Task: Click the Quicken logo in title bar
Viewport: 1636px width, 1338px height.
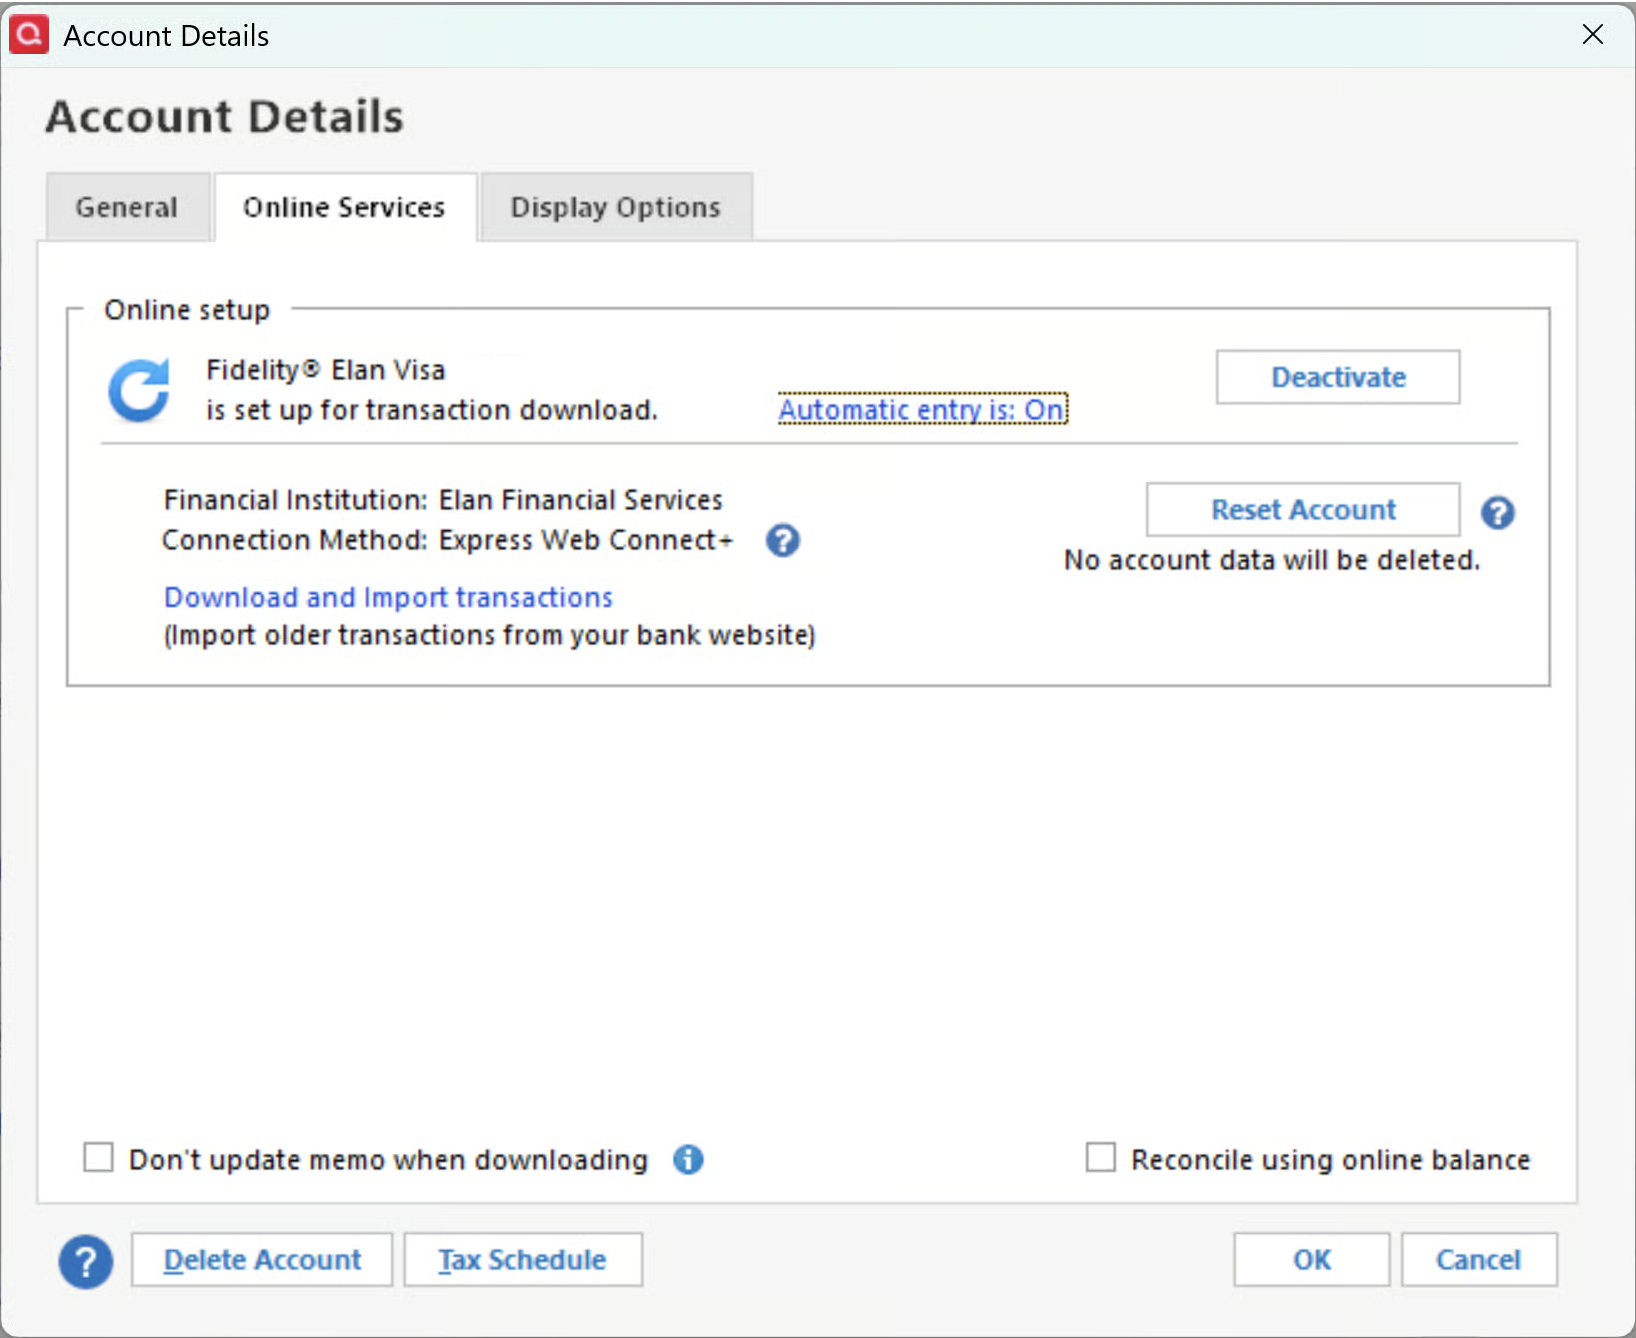Action: pyautogui.click(x=29, y=35)
